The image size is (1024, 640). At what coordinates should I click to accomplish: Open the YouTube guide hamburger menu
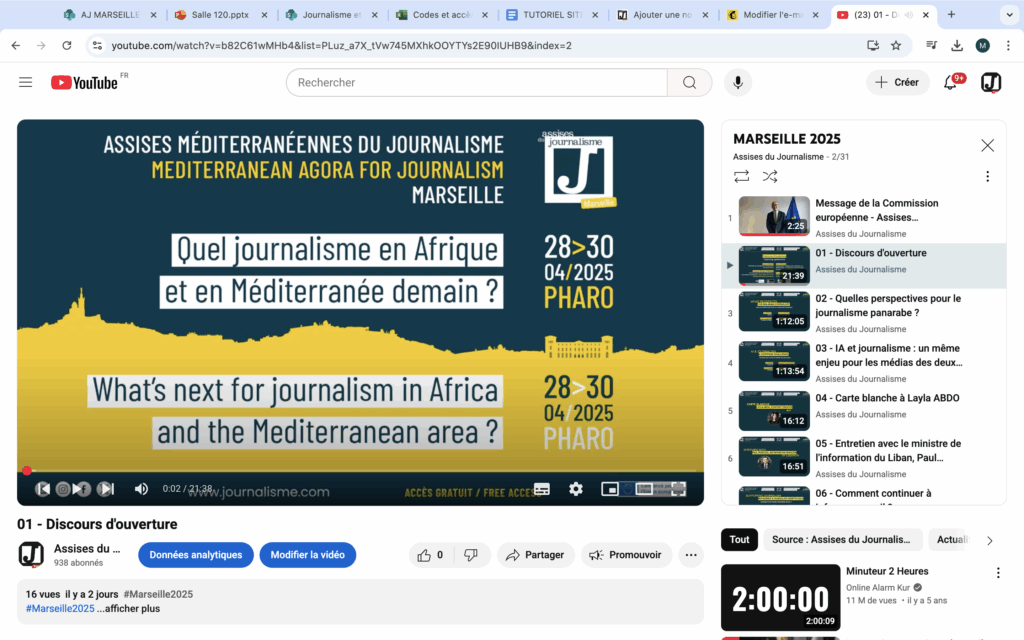pyautogui.click(x=25, y=82)
